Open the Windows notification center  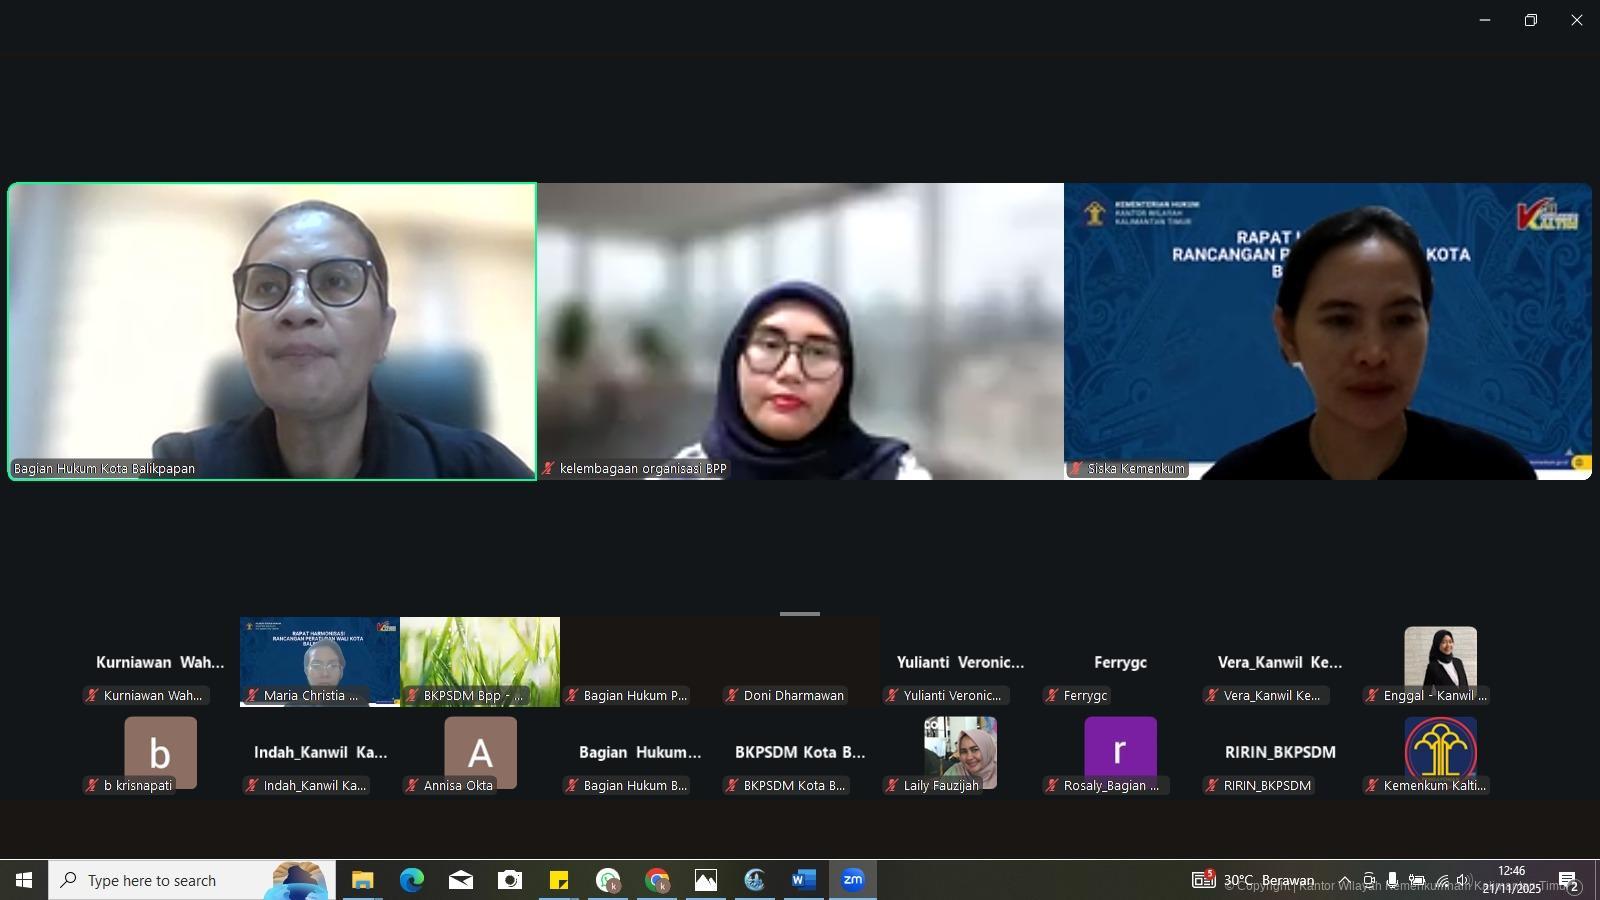click(1567, 880)
